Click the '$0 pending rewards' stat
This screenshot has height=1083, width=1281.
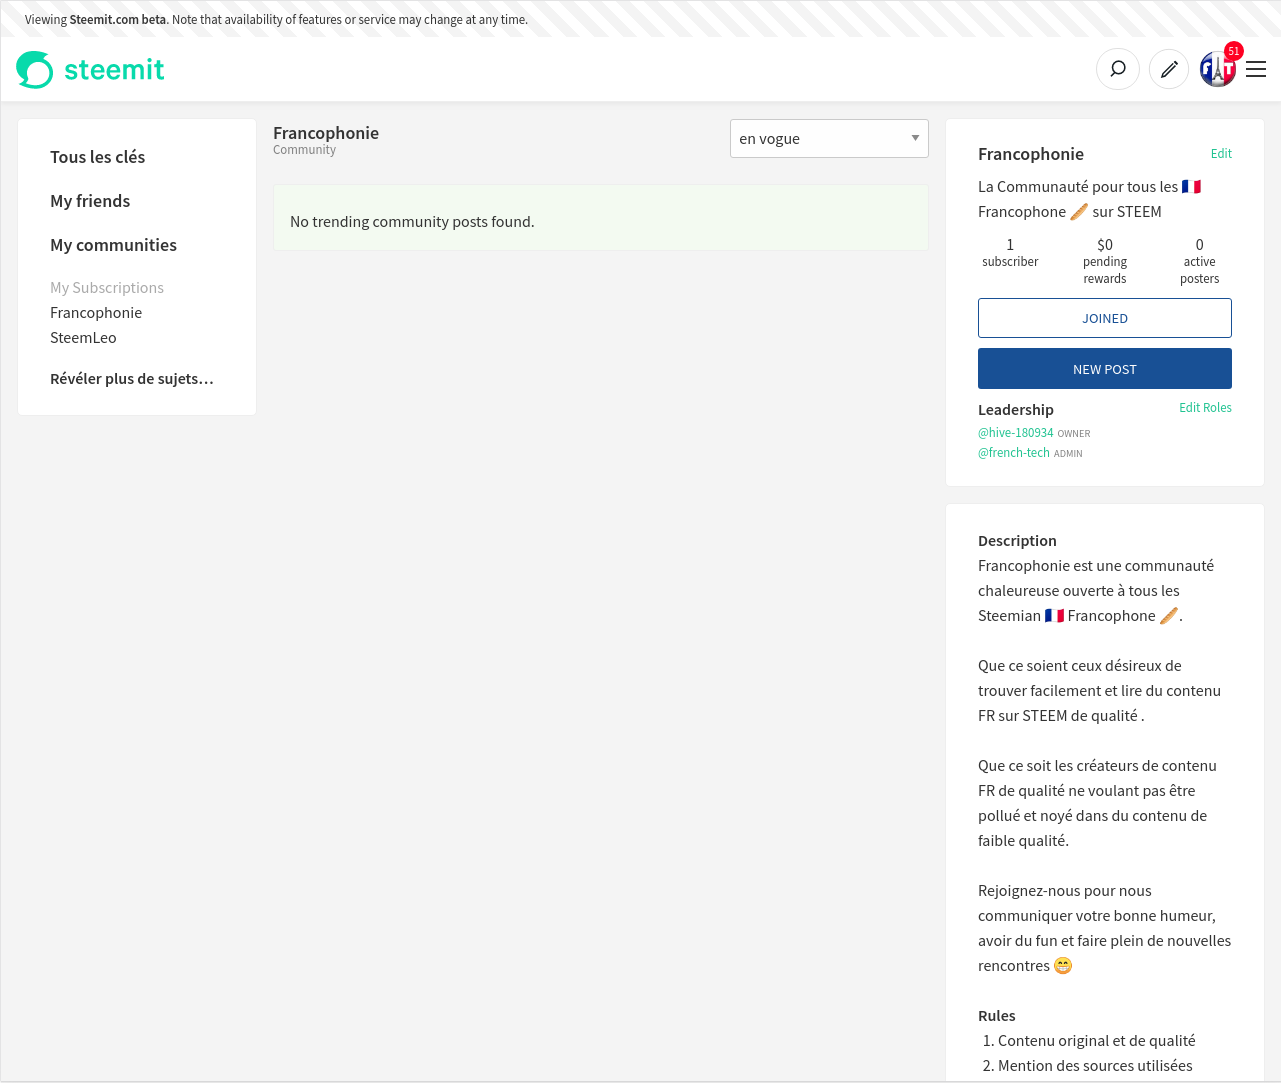[x=1105, y=261]
